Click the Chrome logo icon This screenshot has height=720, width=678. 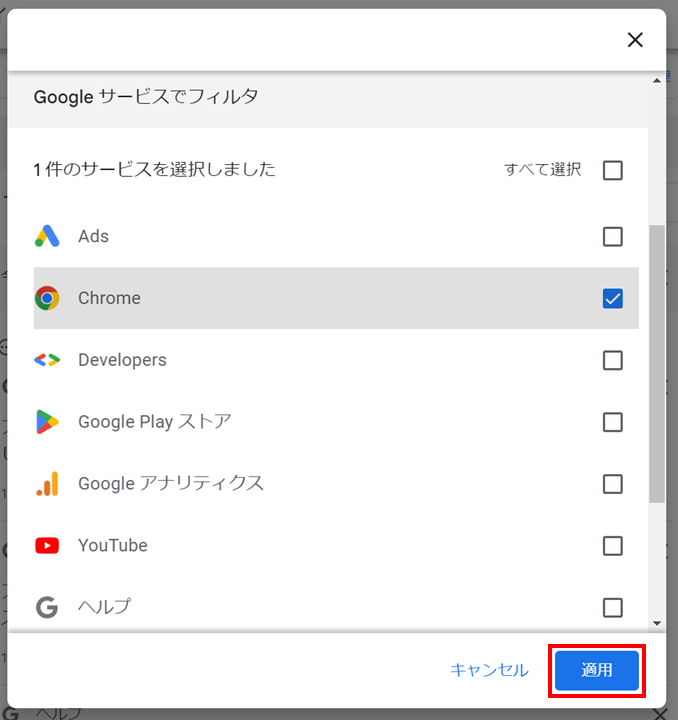(x=47, y=298)
